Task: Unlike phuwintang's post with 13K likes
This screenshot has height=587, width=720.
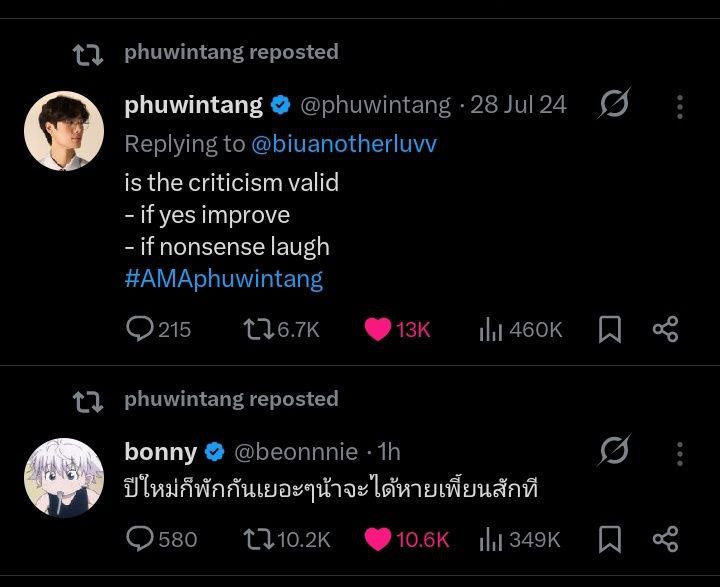Action: pos(378,329)
